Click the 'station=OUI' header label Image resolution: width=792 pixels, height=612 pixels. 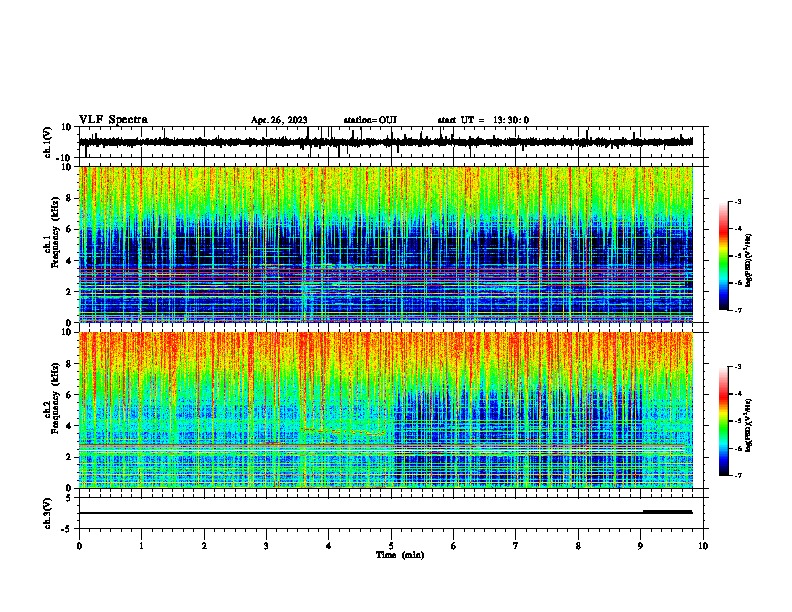[370, 120]
